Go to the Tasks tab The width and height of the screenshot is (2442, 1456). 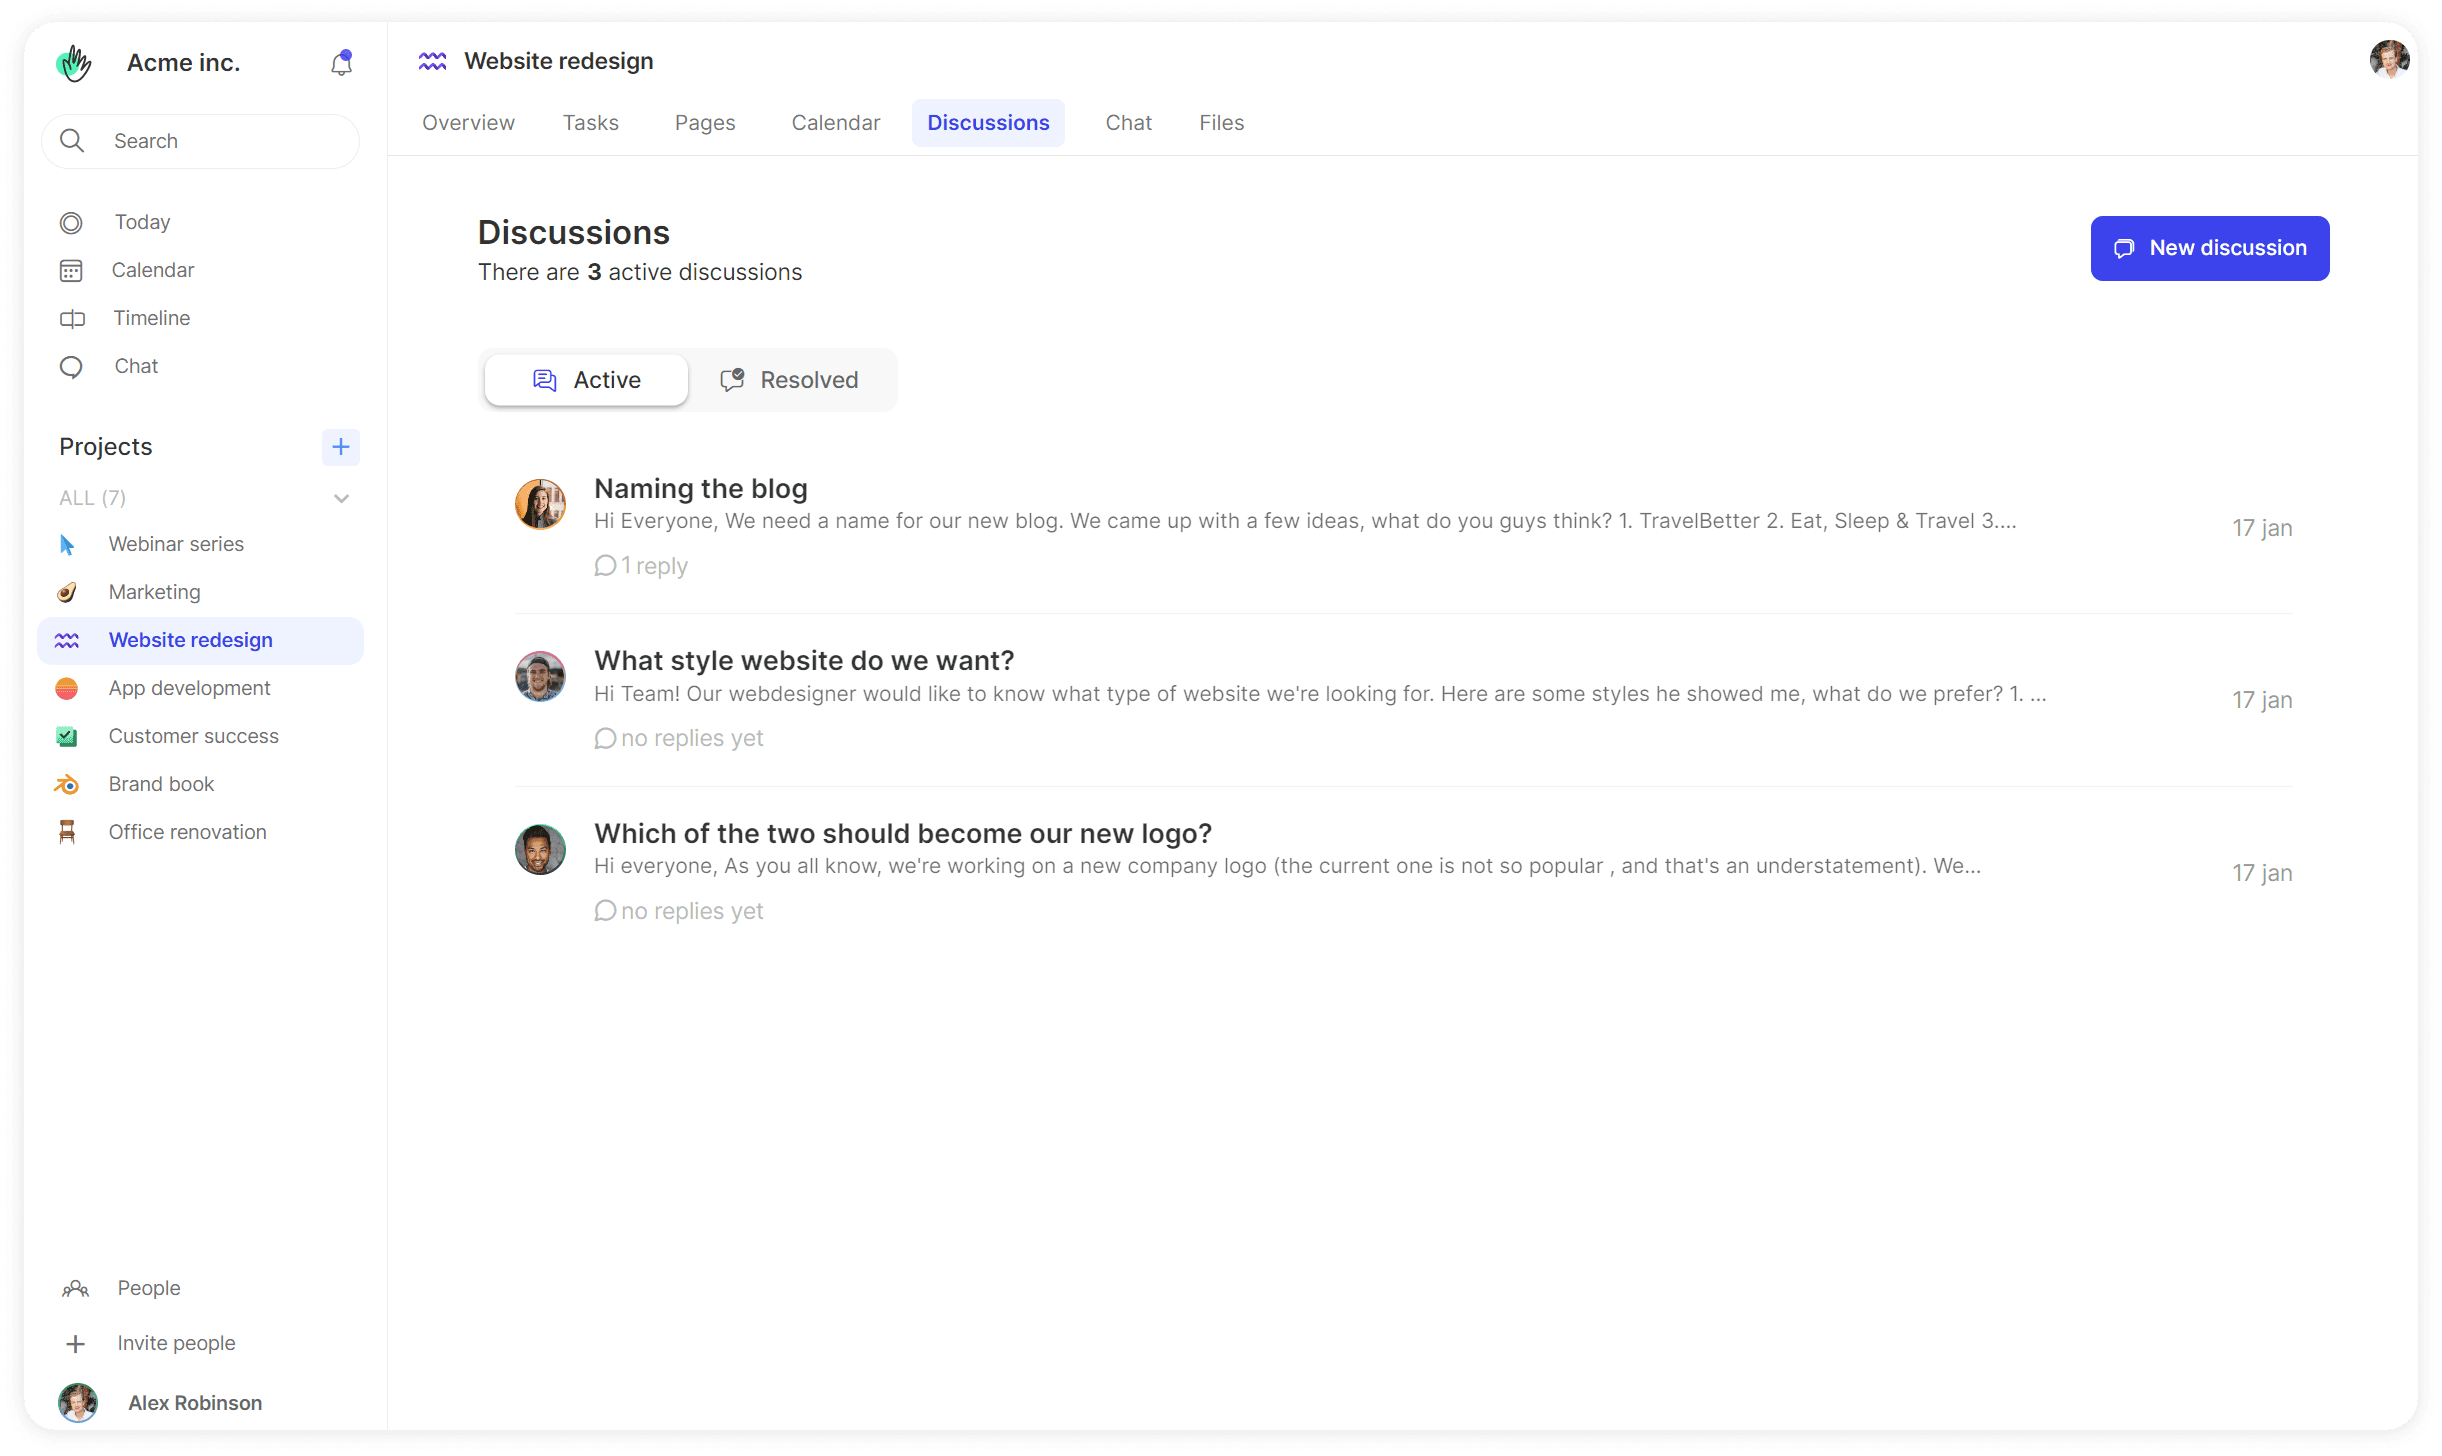tap(590, 123)
